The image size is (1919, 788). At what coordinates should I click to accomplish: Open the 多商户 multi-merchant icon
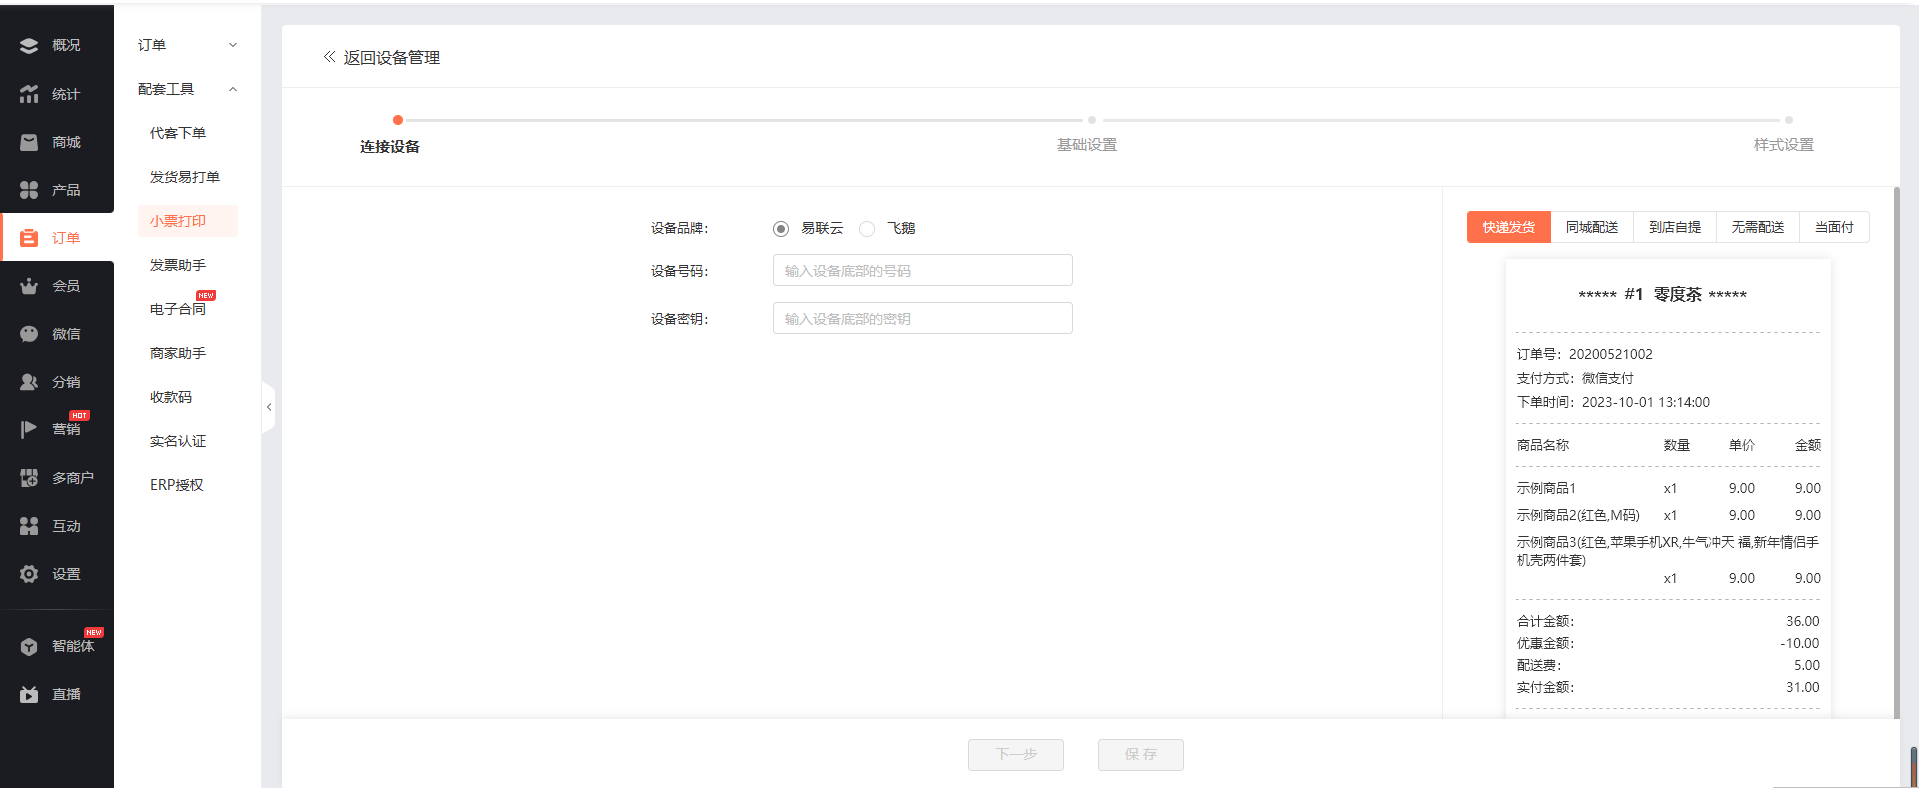pyautogui.click(x=29, y=478)
